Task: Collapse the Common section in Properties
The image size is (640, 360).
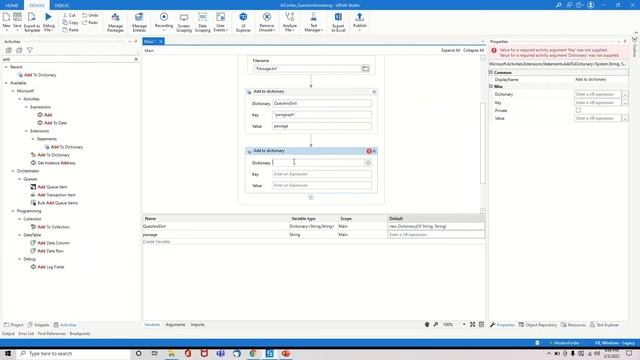Action: (491, 72)
